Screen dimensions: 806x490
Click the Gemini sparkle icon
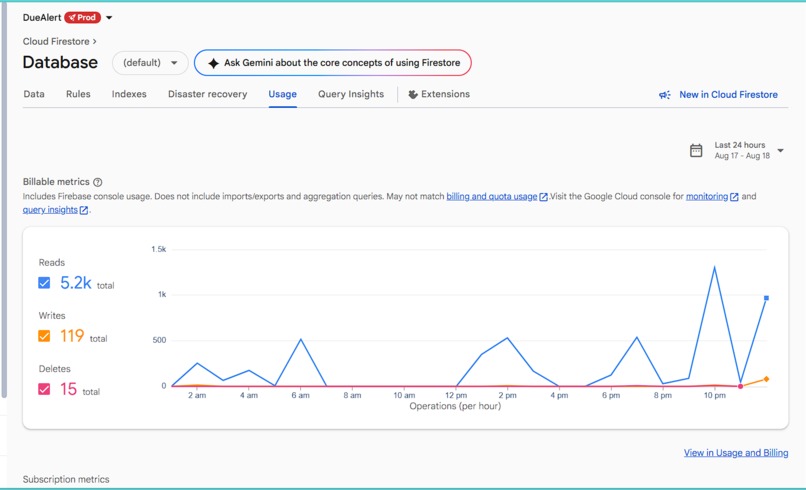point(213,63)
